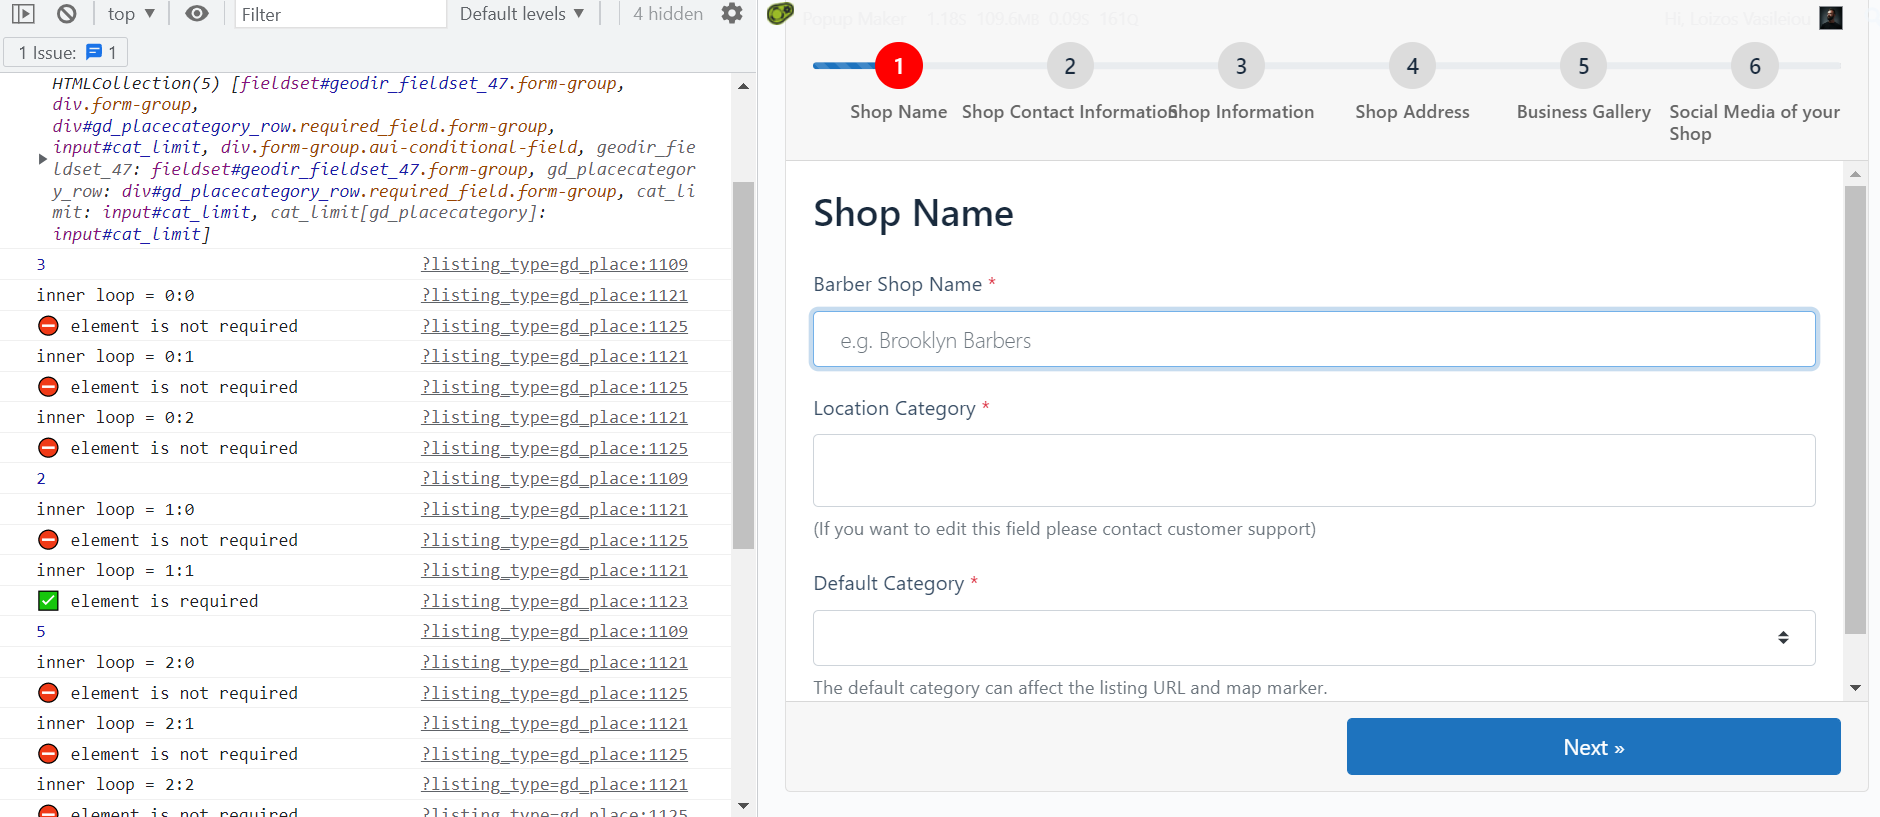Click the Location Category input box
This screenshot has width=1880, height=817.
click(1314, 470)
